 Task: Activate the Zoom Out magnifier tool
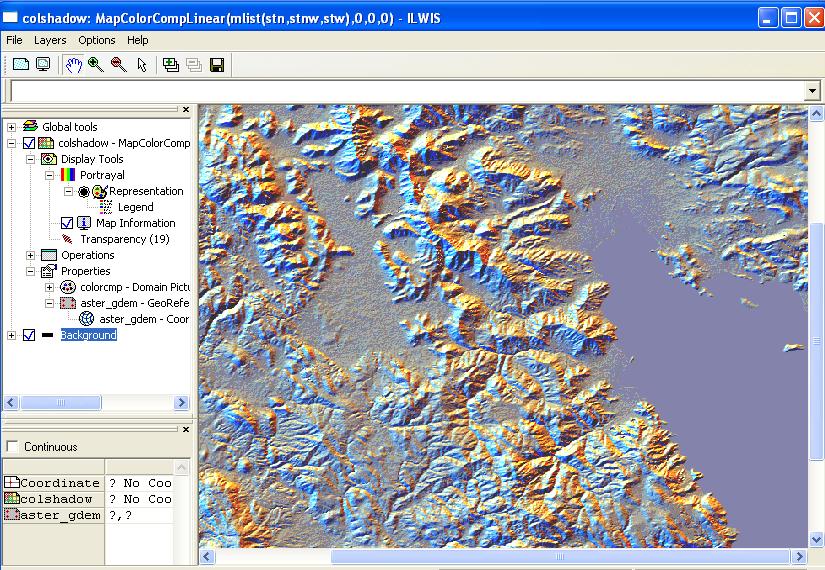(119, 65)
